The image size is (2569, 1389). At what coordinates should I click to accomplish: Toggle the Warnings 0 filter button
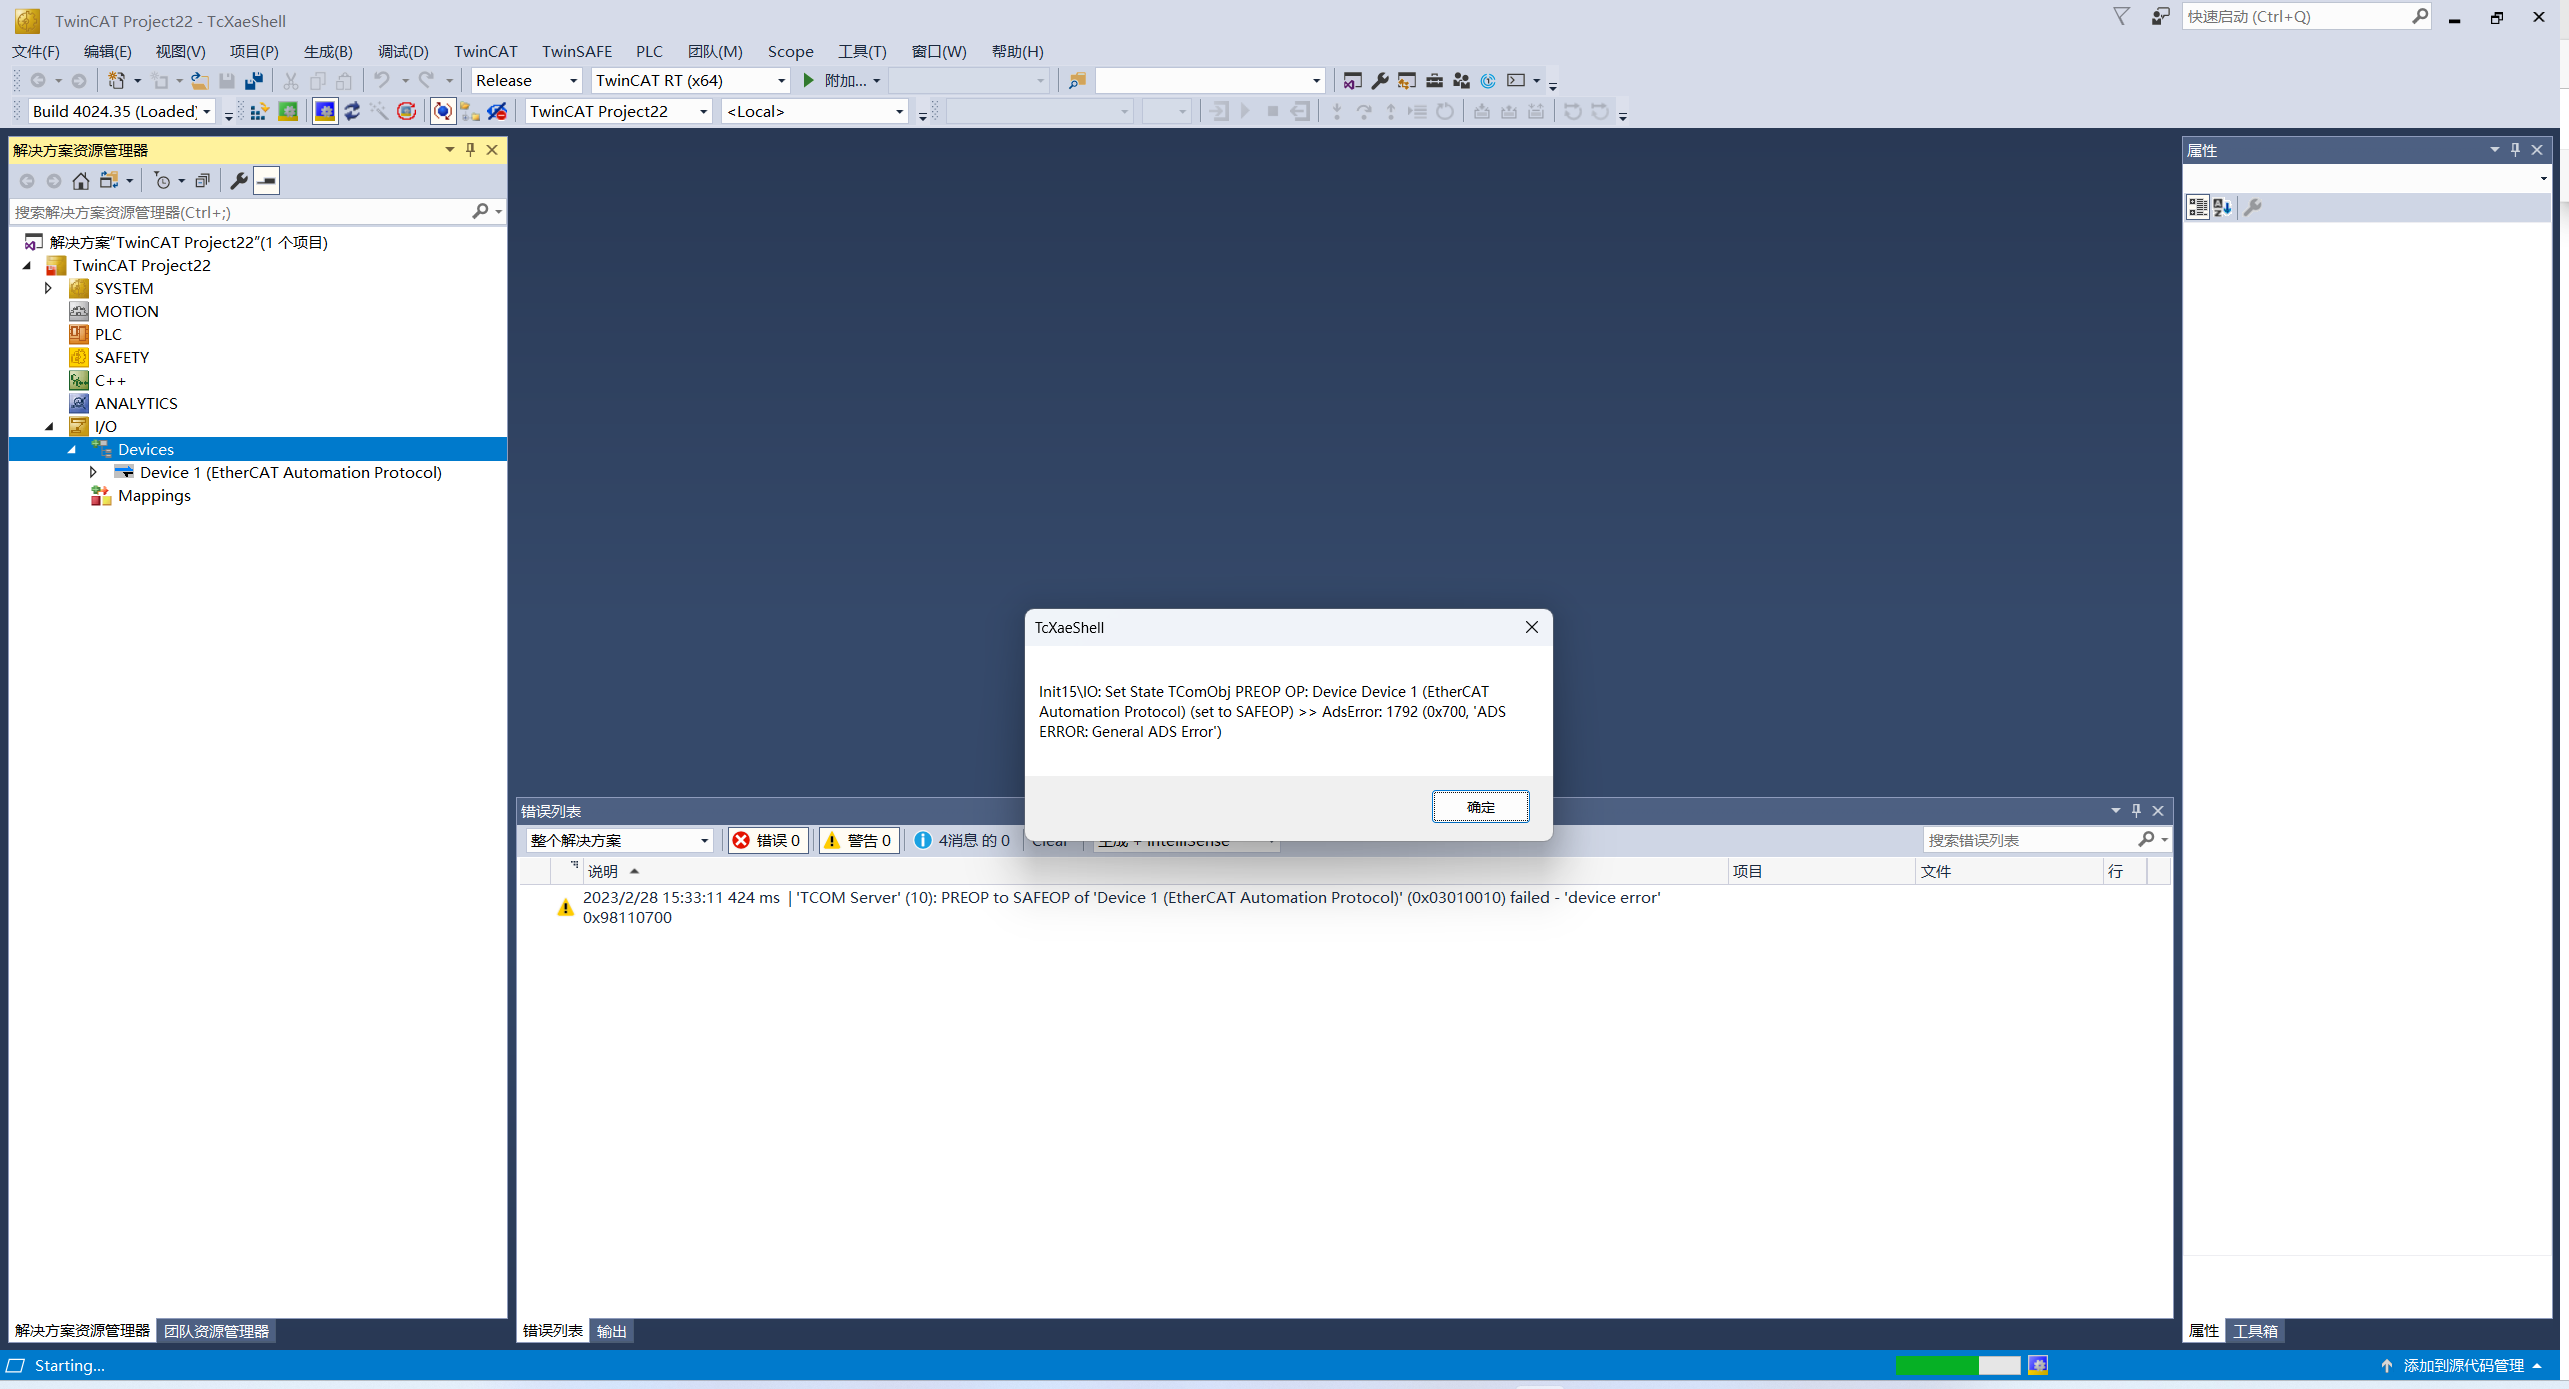[x=859, y=840]
